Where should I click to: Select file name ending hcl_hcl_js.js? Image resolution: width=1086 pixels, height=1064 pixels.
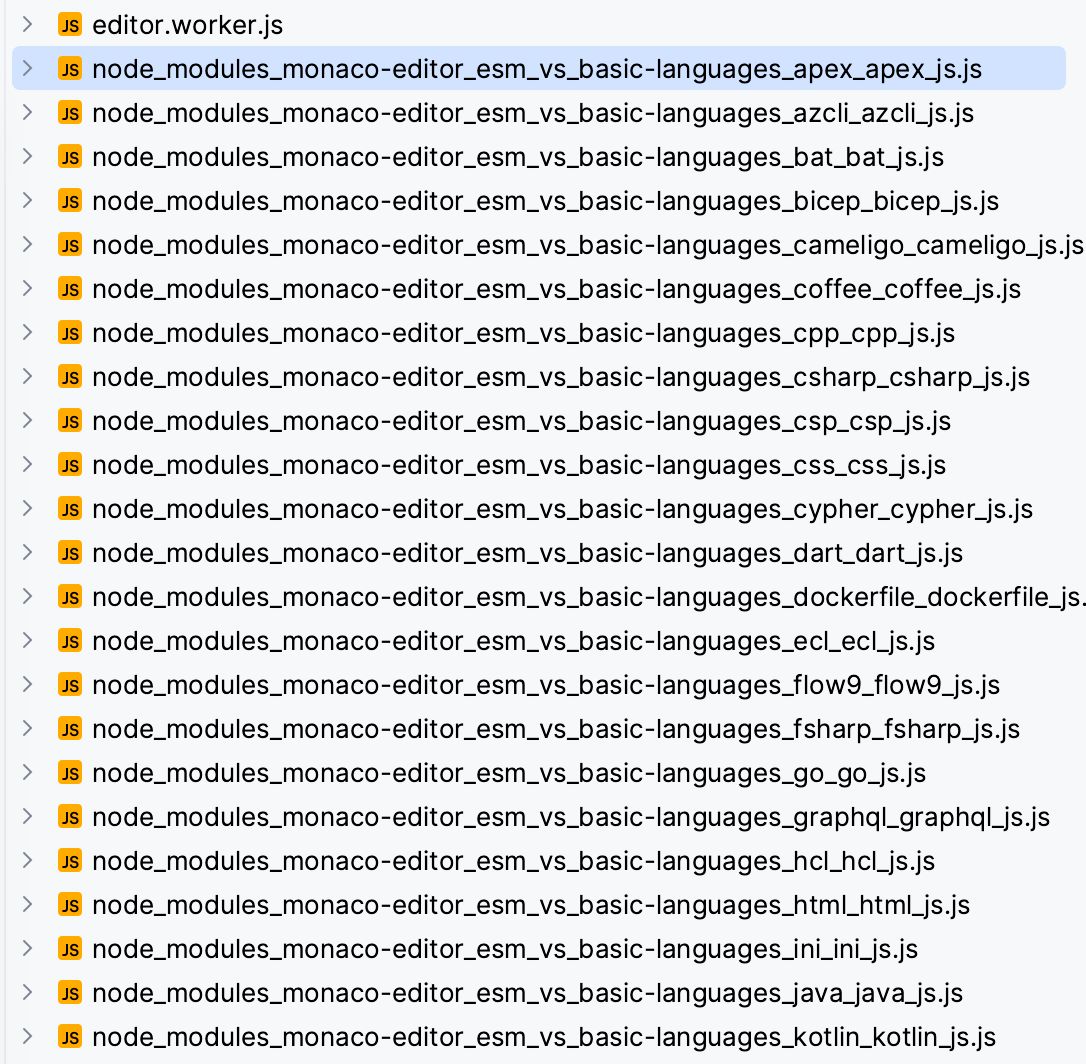click(x=513, y=861)
